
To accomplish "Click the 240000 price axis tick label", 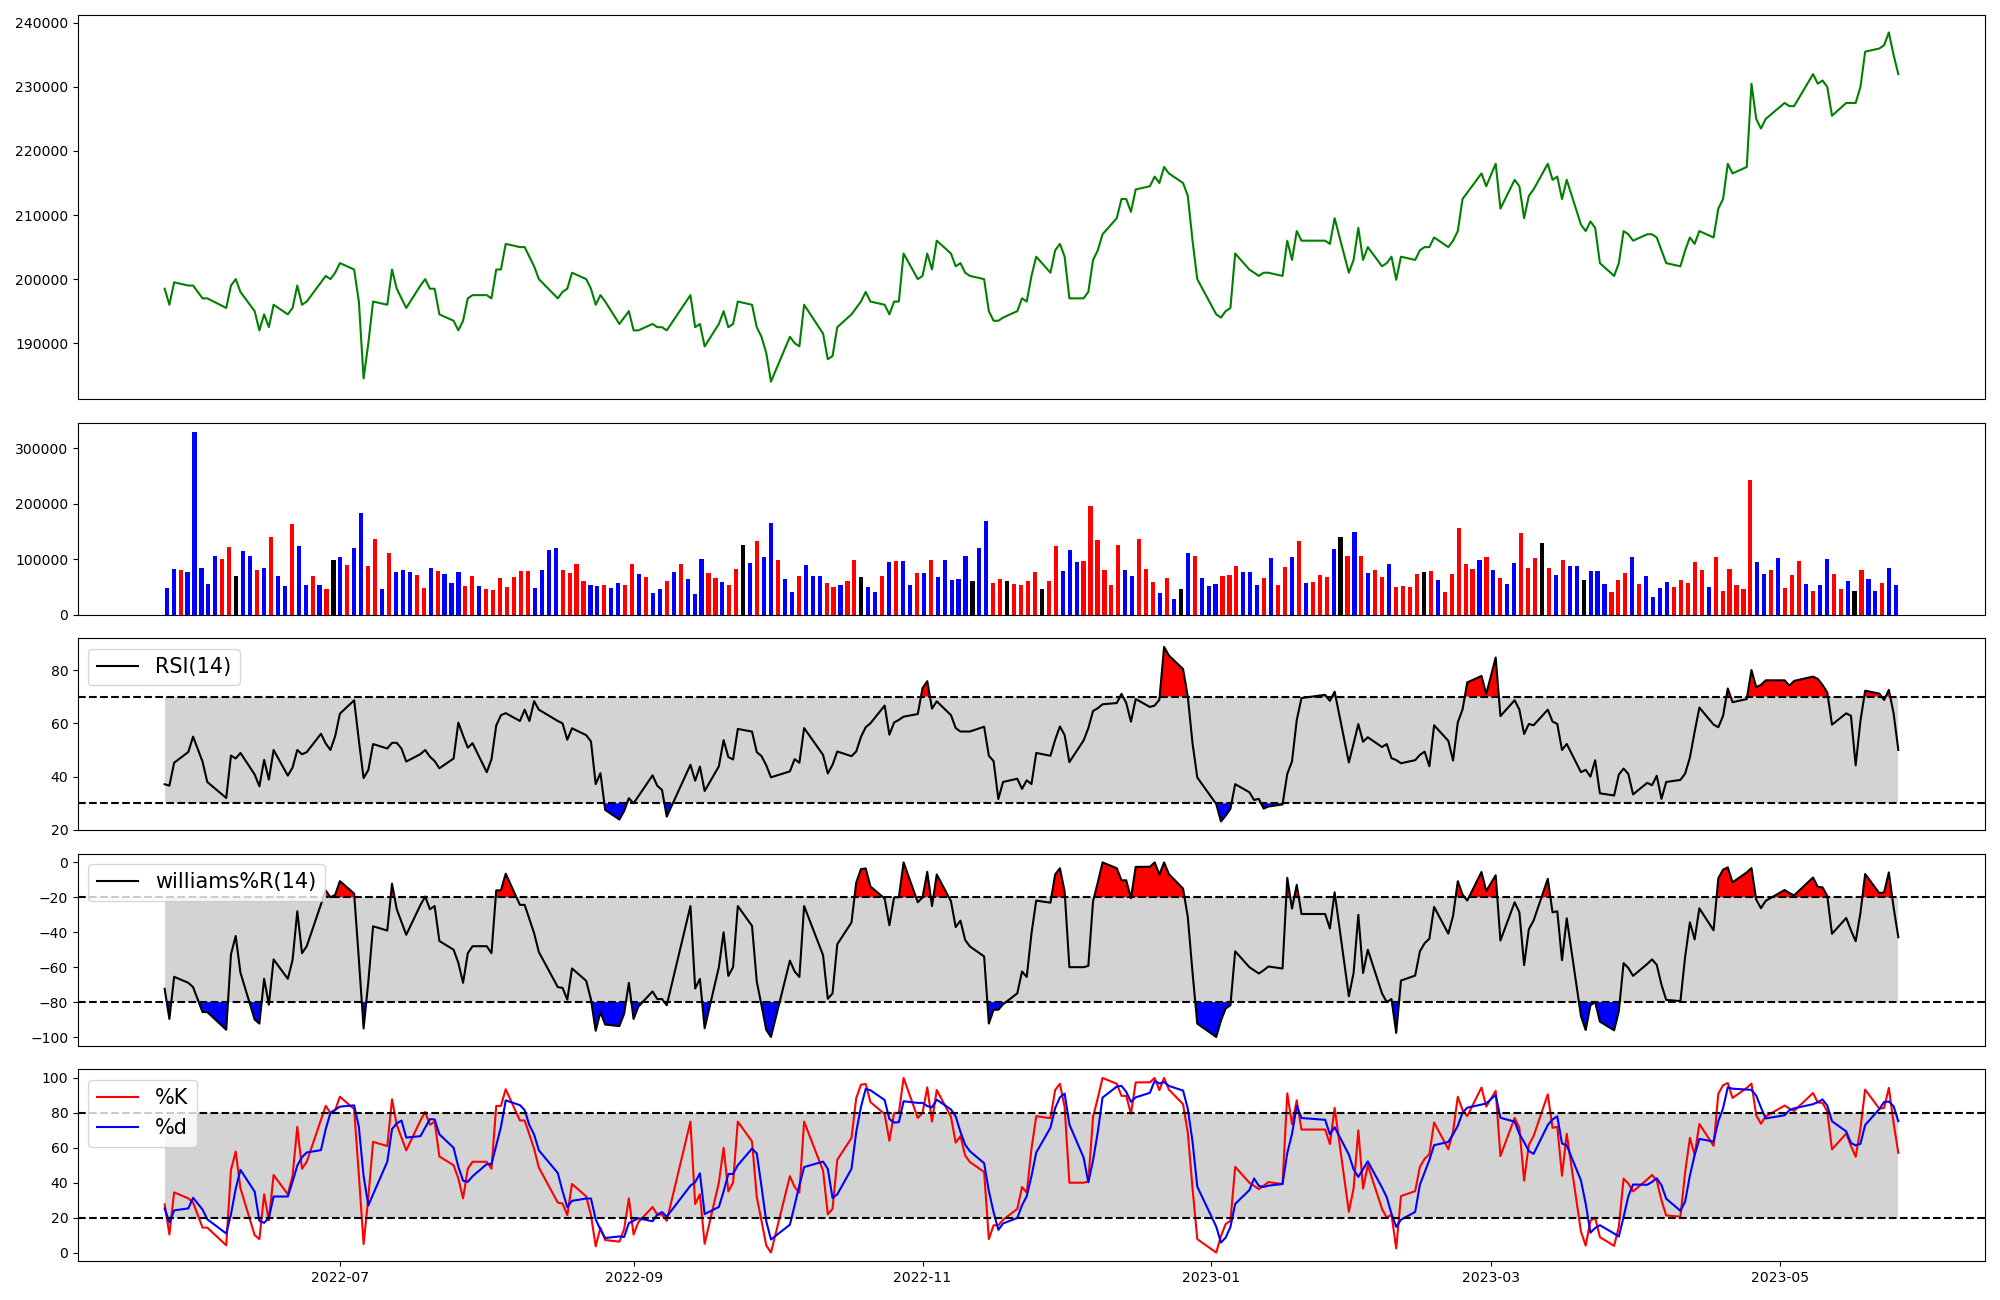I will tap(41, 23).
